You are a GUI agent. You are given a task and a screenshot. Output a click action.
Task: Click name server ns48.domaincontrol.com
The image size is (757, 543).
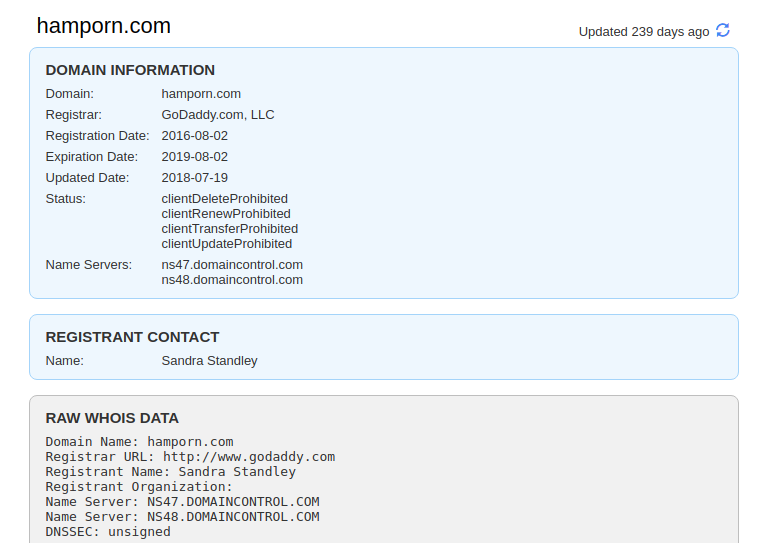(x=232, y=280)
